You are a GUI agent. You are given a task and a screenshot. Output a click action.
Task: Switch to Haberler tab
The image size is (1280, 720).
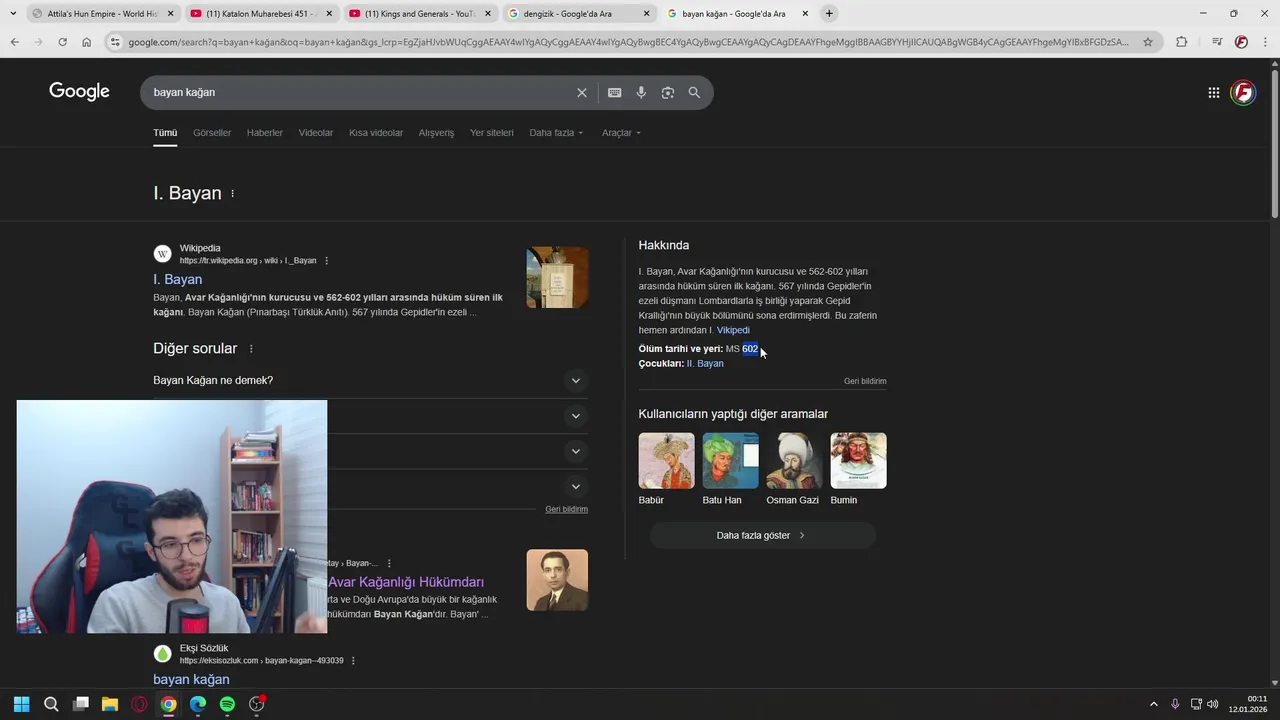pyautogui.click(x=265, y=133)
